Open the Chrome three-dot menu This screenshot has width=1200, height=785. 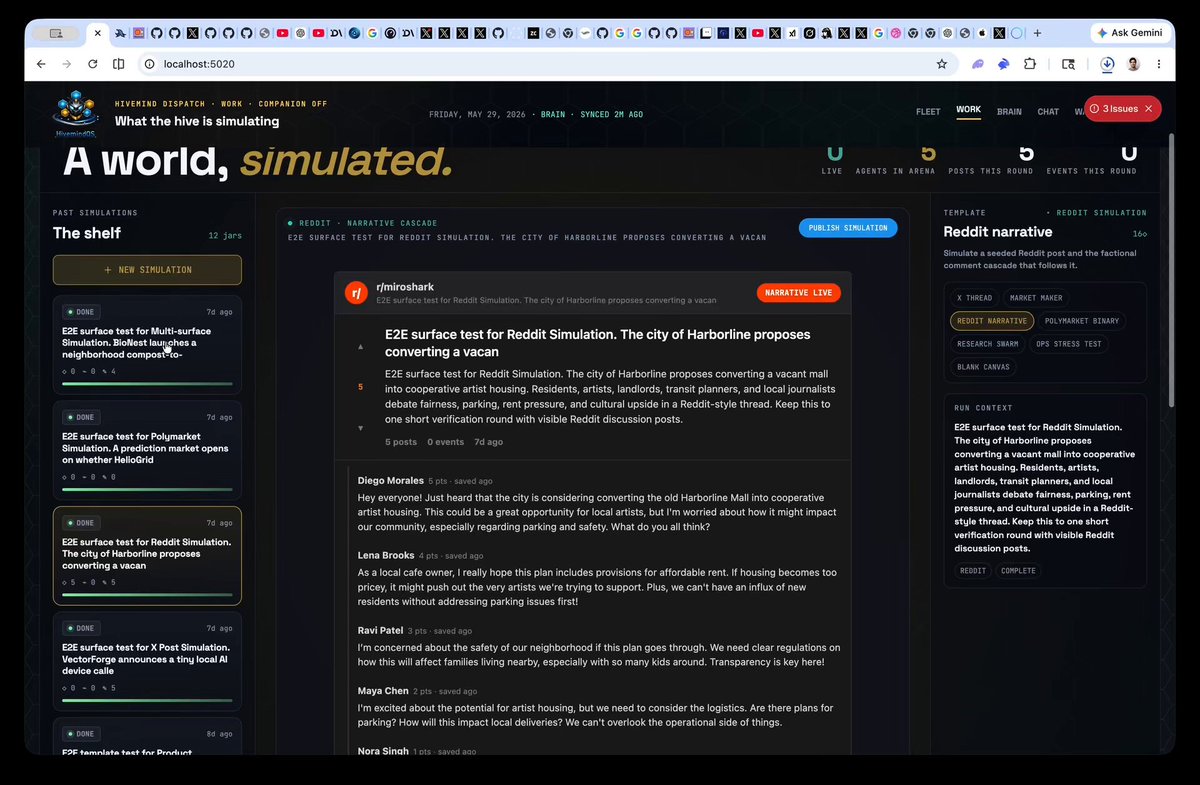coord(1159,64)
